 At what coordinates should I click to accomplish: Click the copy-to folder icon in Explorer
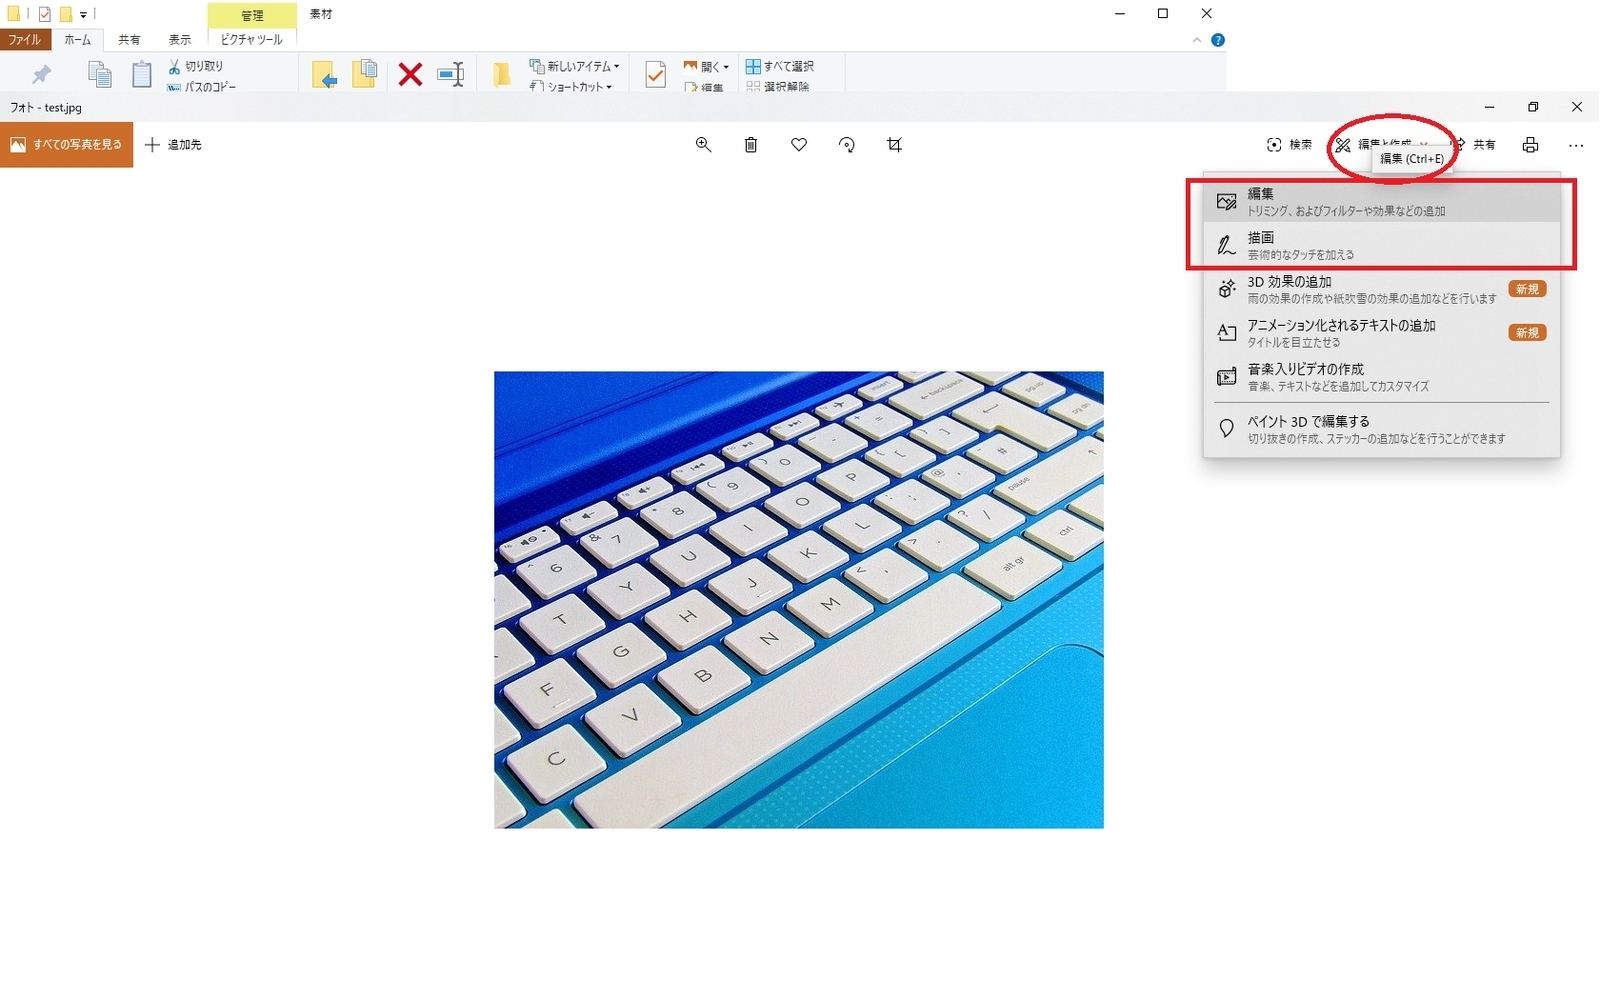(x=364, y=74)
